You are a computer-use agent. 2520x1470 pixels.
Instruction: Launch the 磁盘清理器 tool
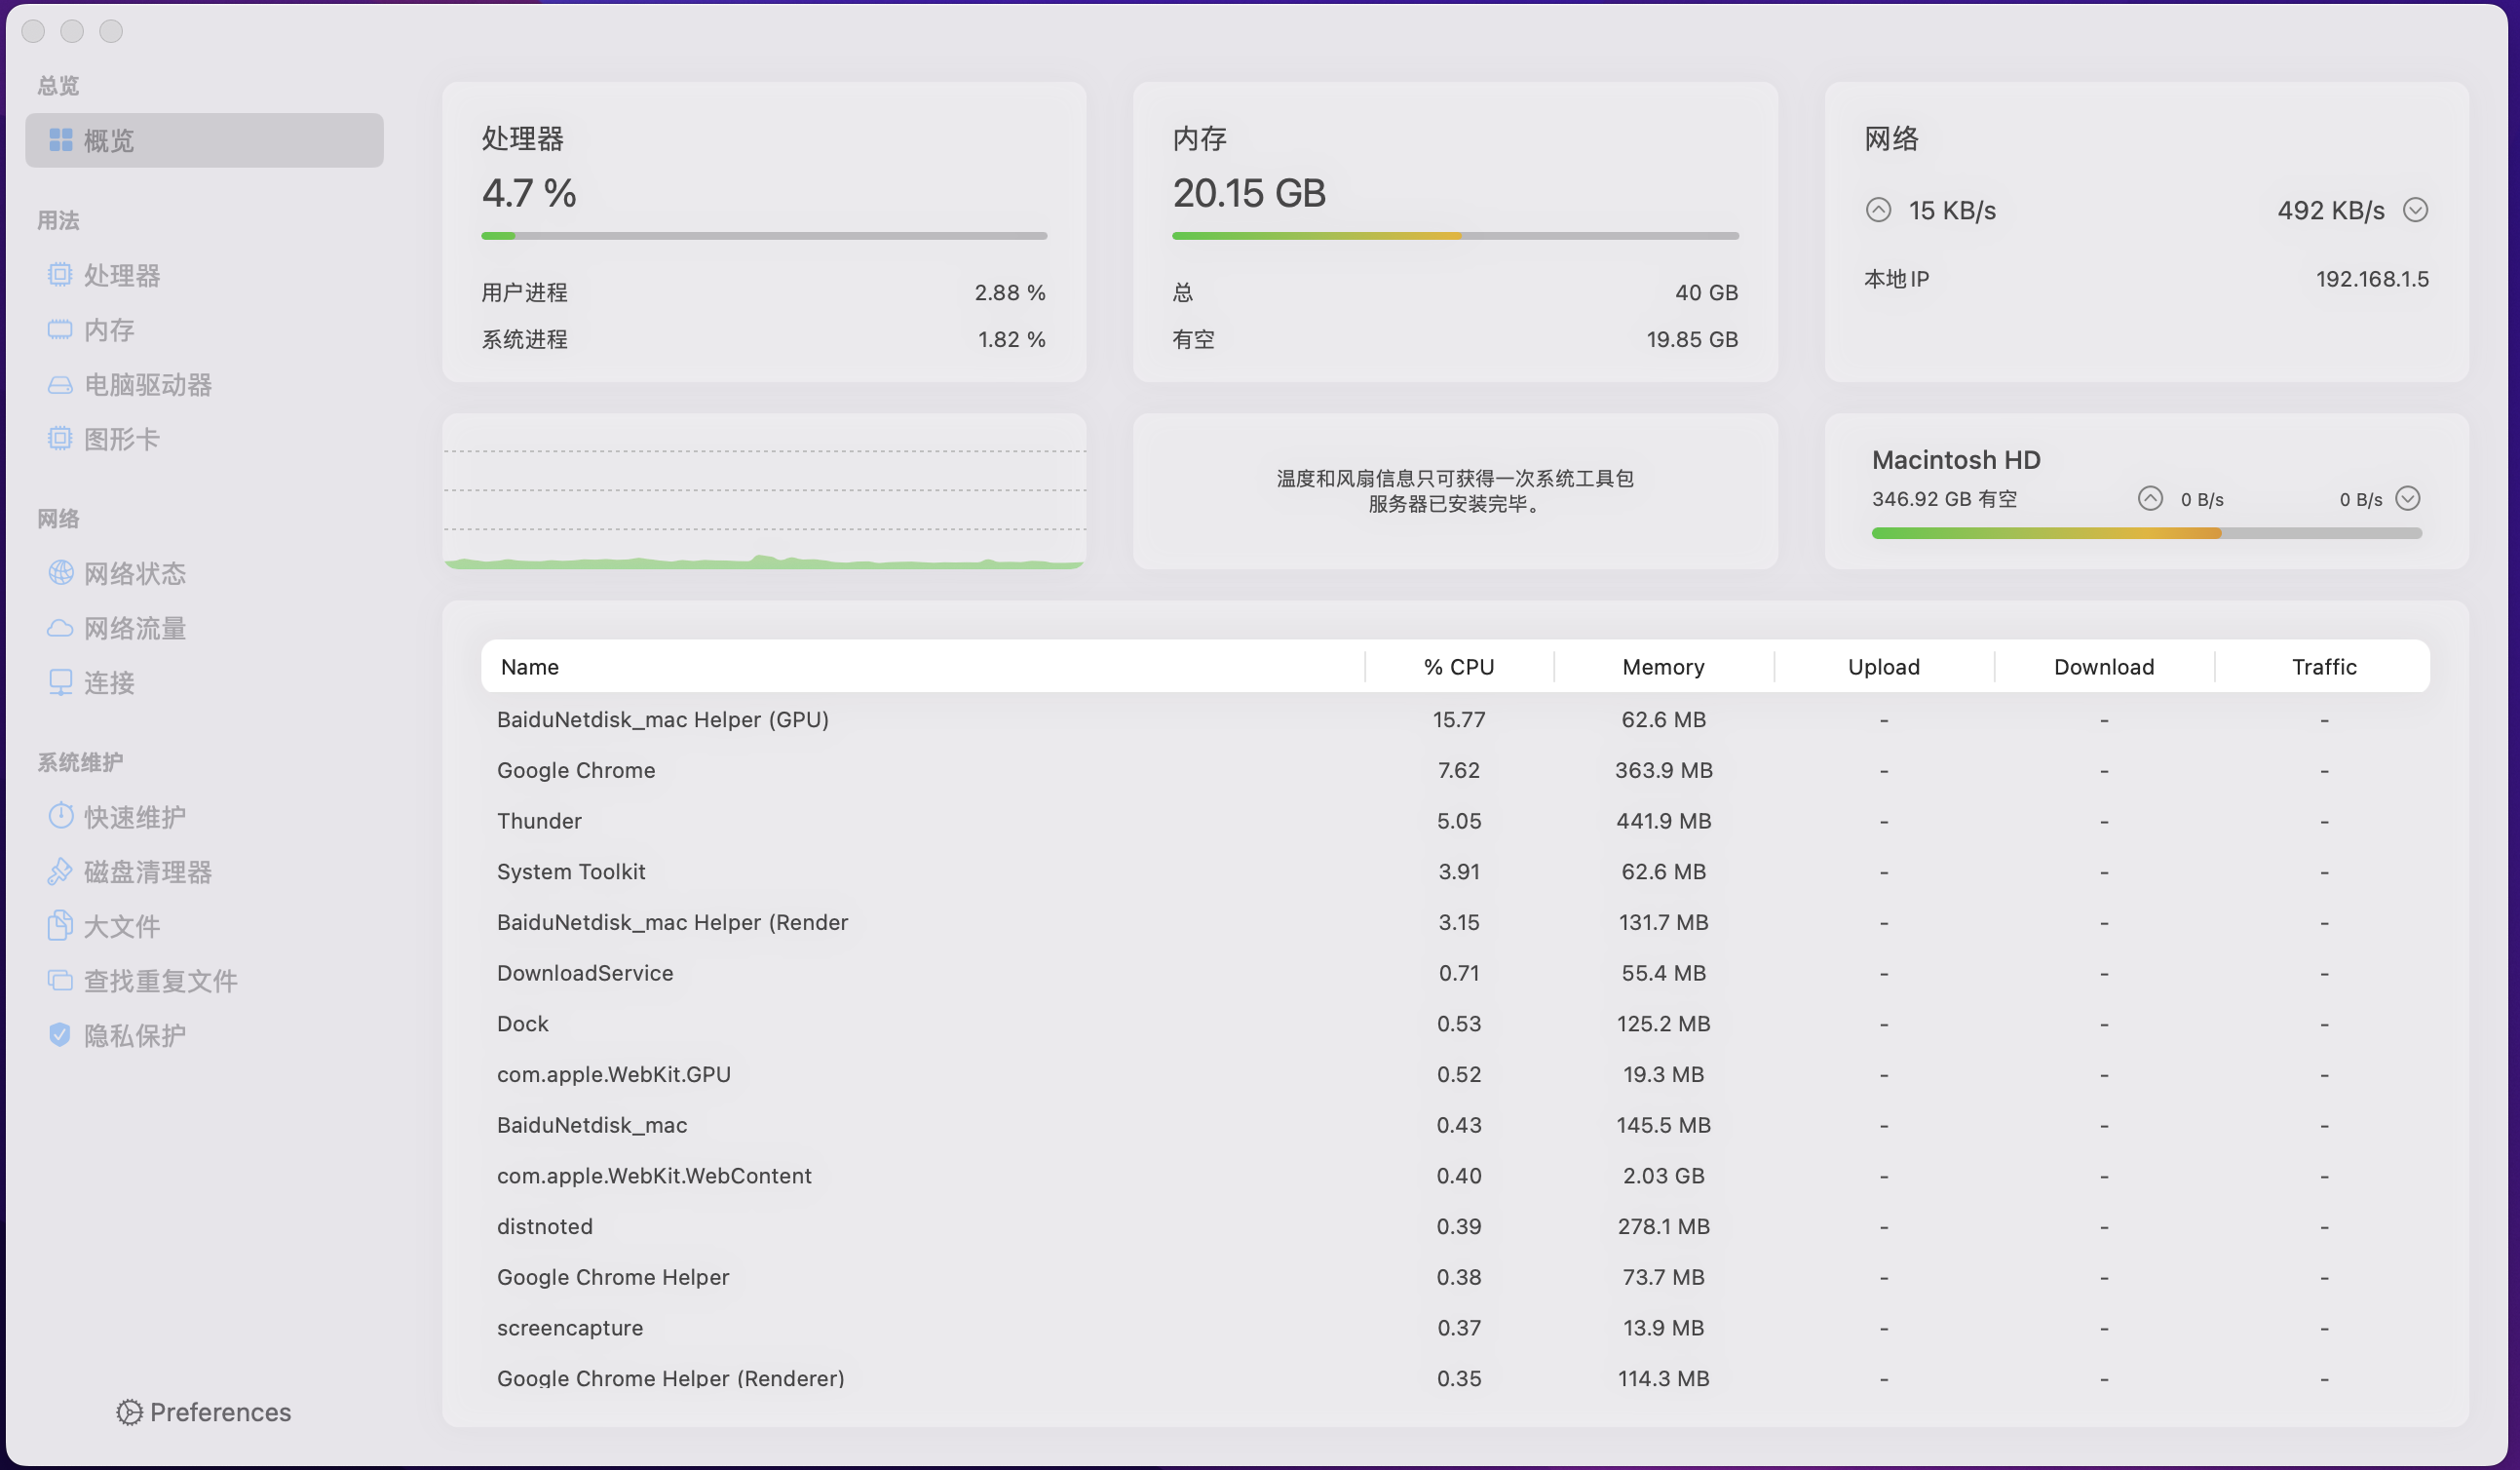pyautogui.click(x=148, y=871)
